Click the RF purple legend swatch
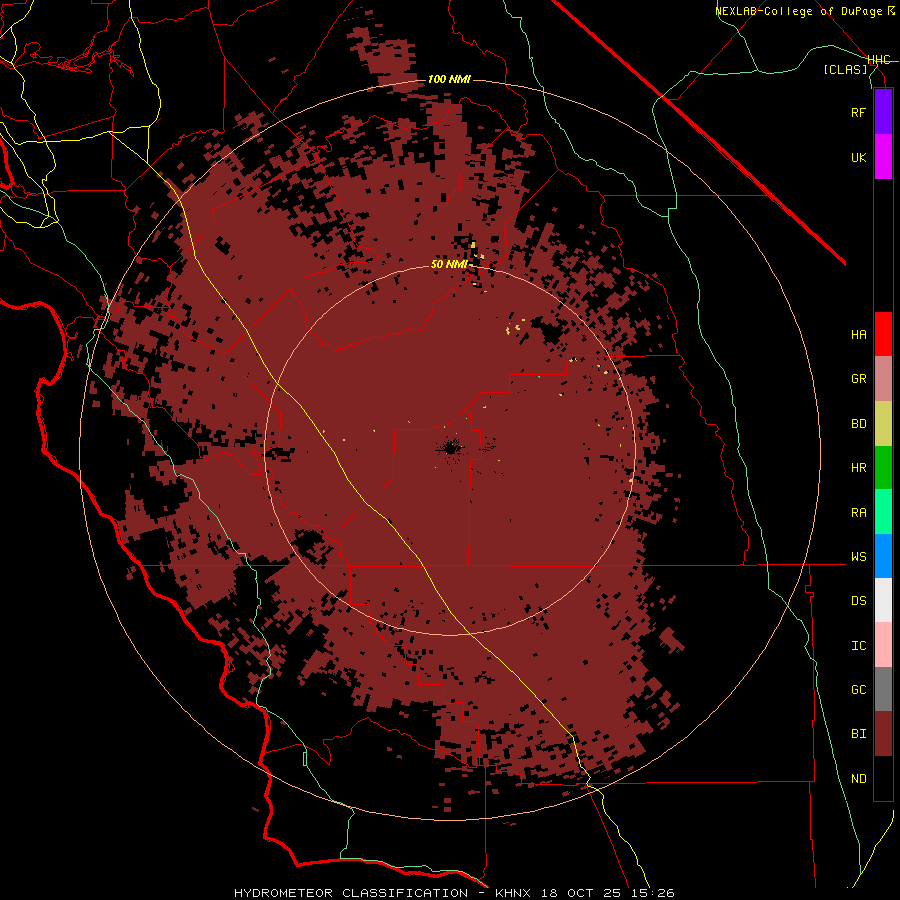This screenshot has width=900, height=900. point(883,112)
